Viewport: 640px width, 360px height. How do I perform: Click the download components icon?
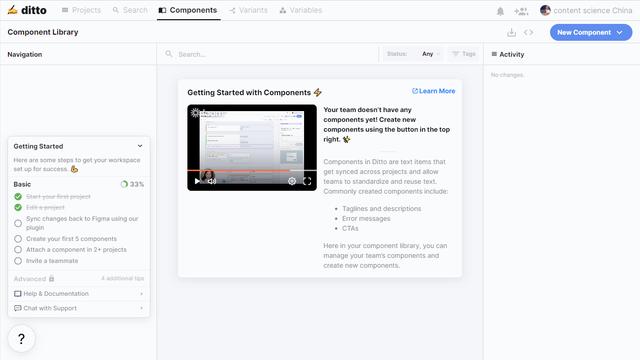pos(511,32)
